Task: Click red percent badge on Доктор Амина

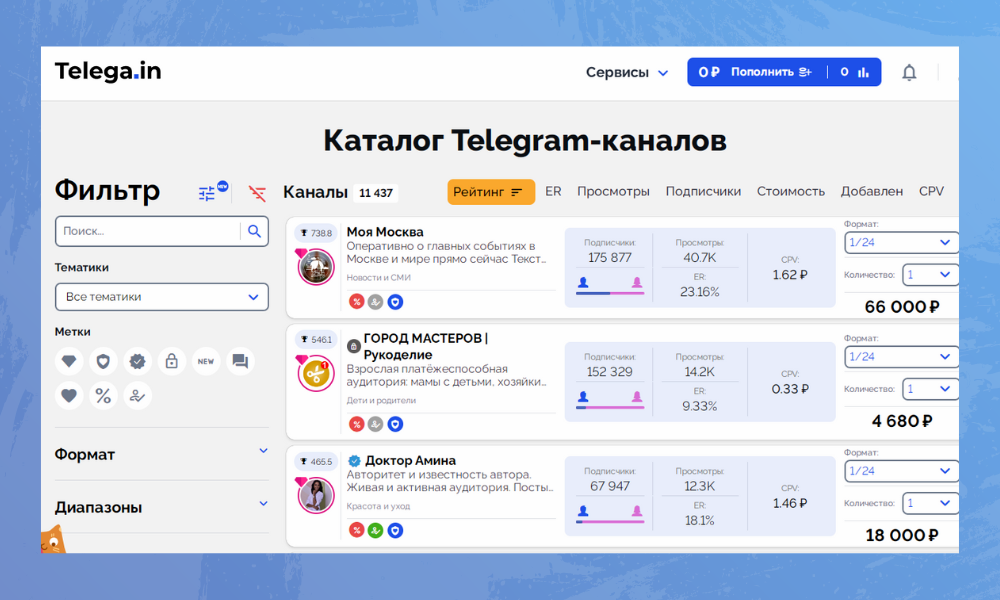Action: (x=356, y=530)
